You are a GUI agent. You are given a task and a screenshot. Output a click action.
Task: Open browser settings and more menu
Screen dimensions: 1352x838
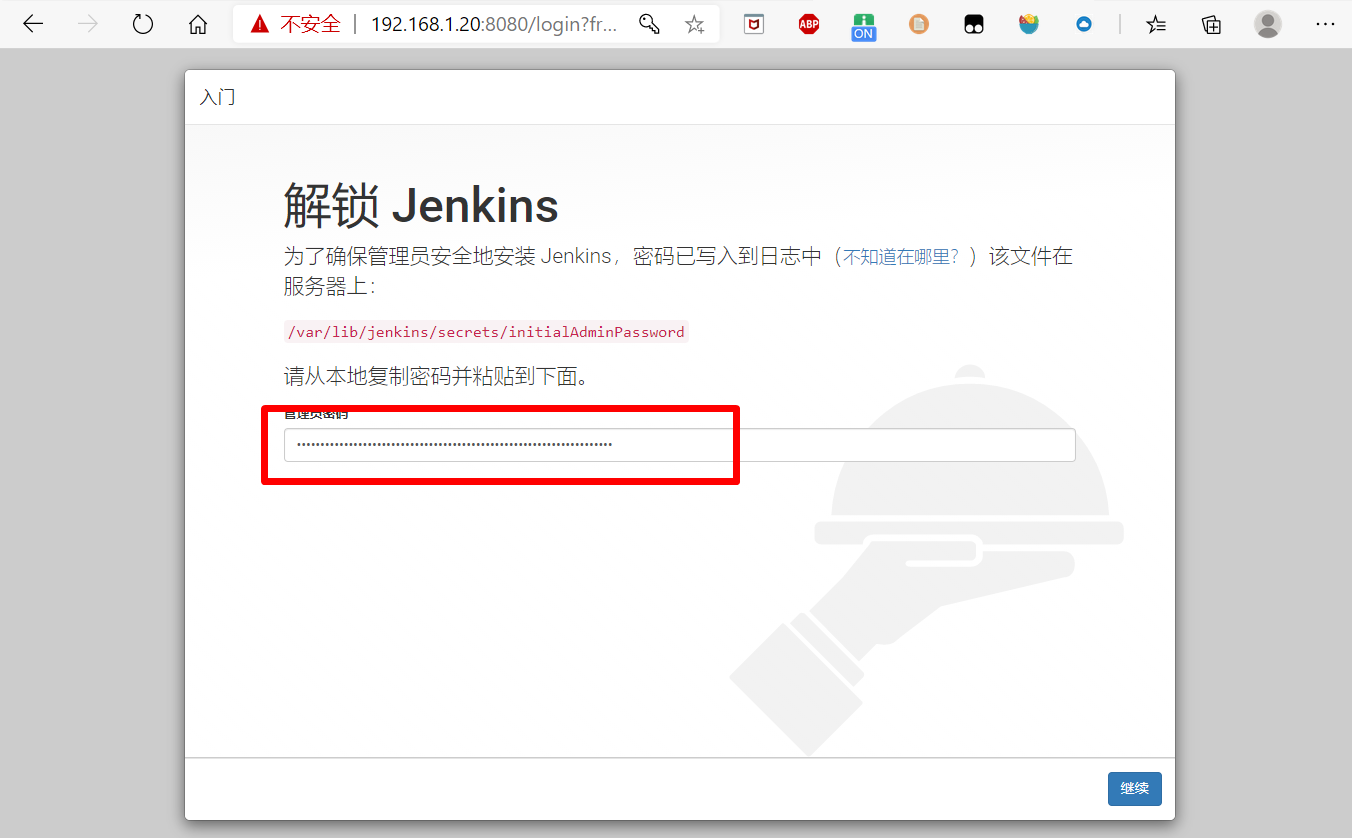click(1325, 24)
